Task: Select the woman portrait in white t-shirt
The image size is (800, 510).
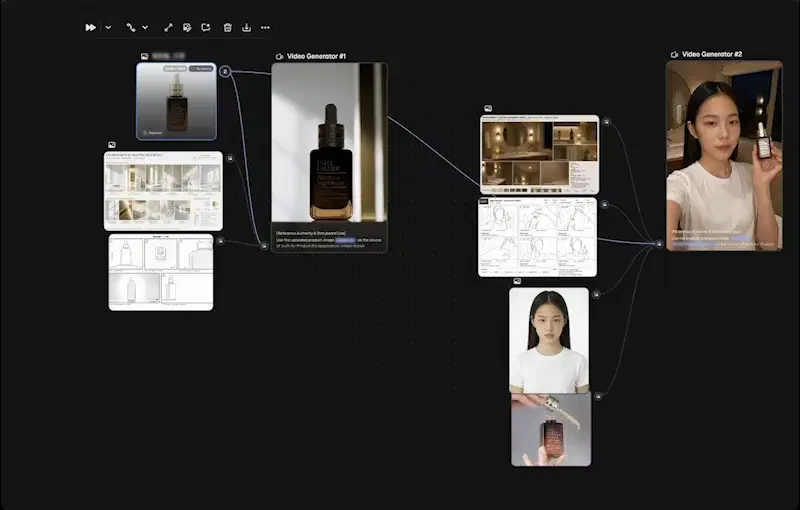Action: (549, 340)
